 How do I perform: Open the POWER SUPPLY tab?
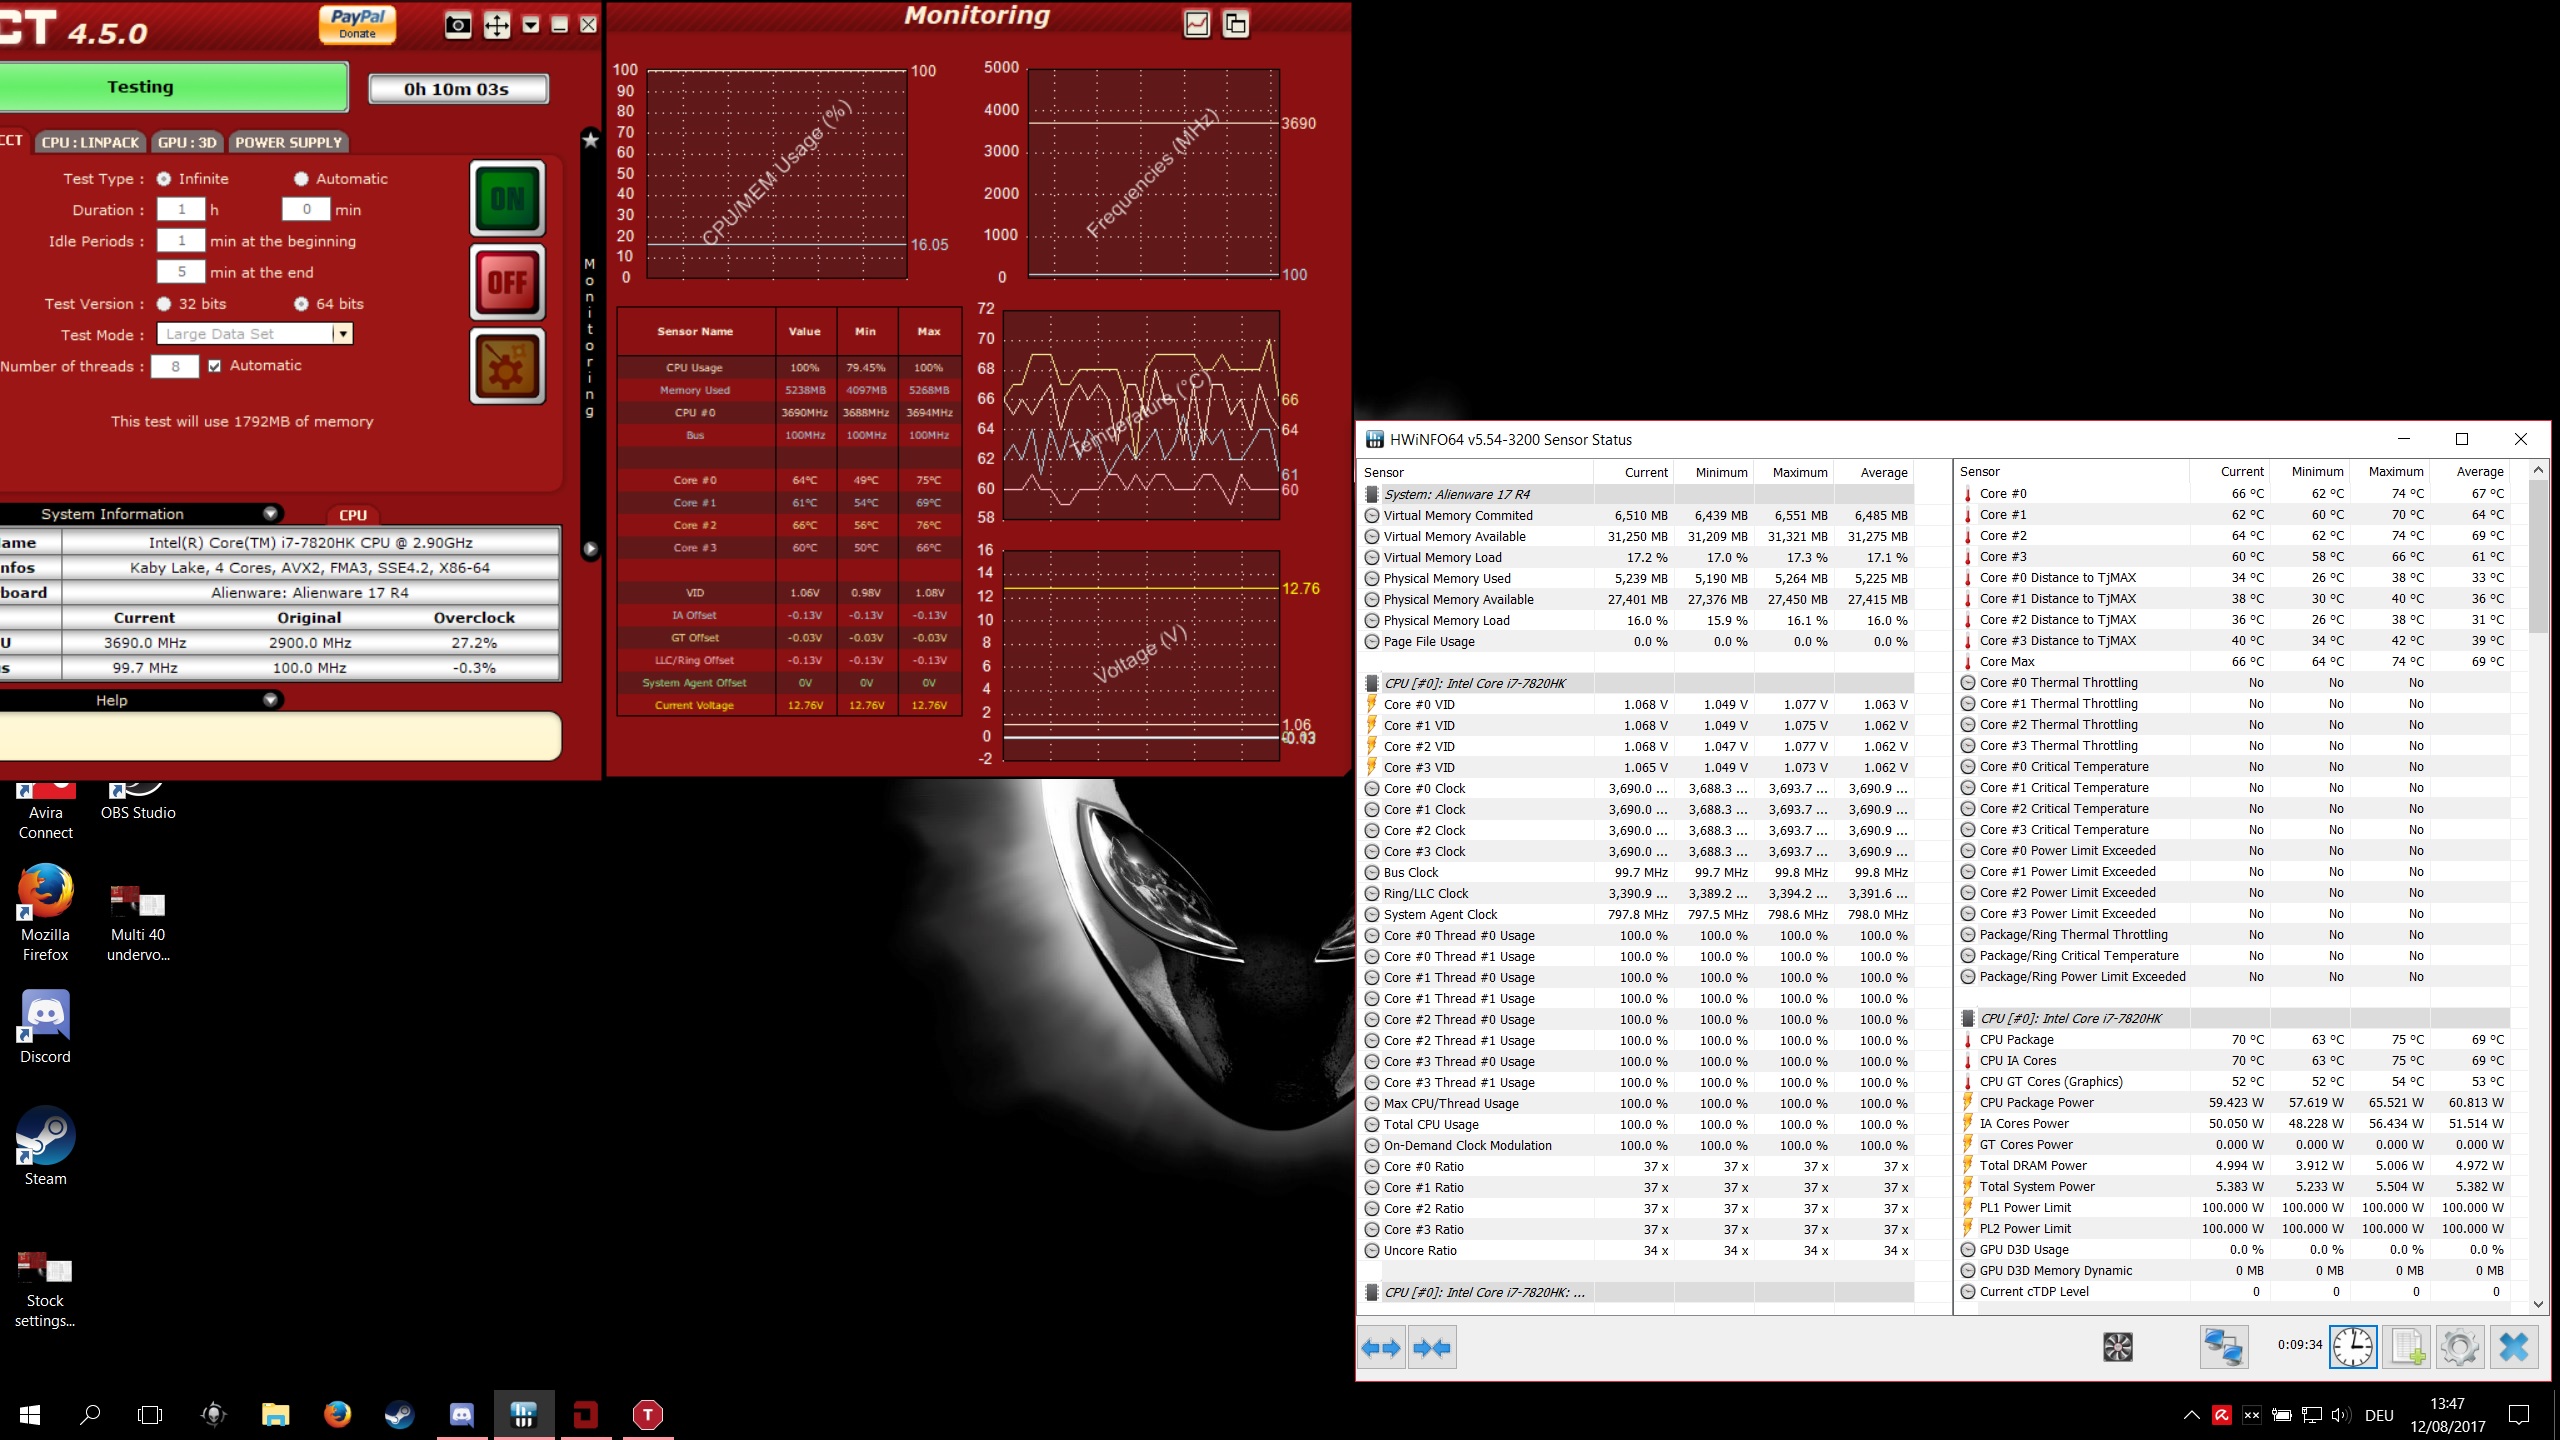click(288, 142)
